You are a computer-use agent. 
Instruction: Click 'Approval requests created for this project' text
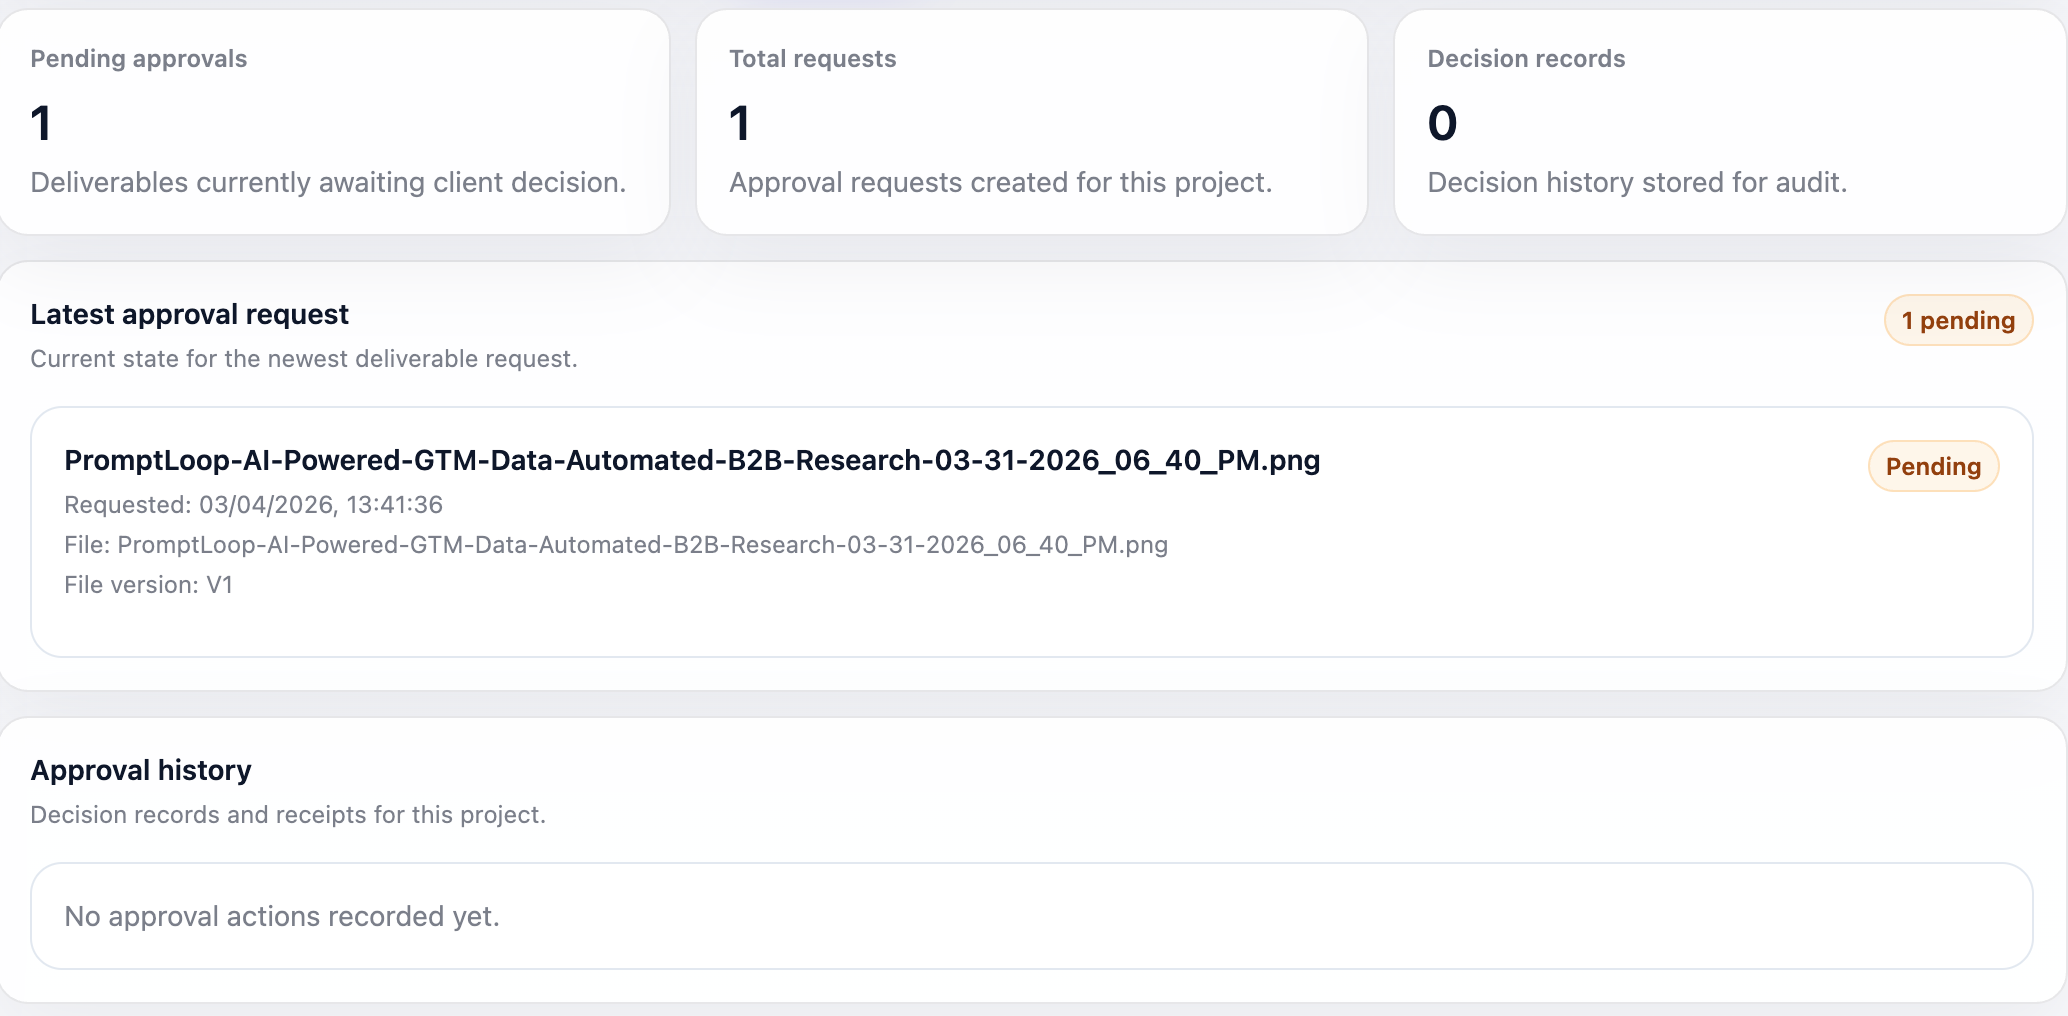point(1000,182)
